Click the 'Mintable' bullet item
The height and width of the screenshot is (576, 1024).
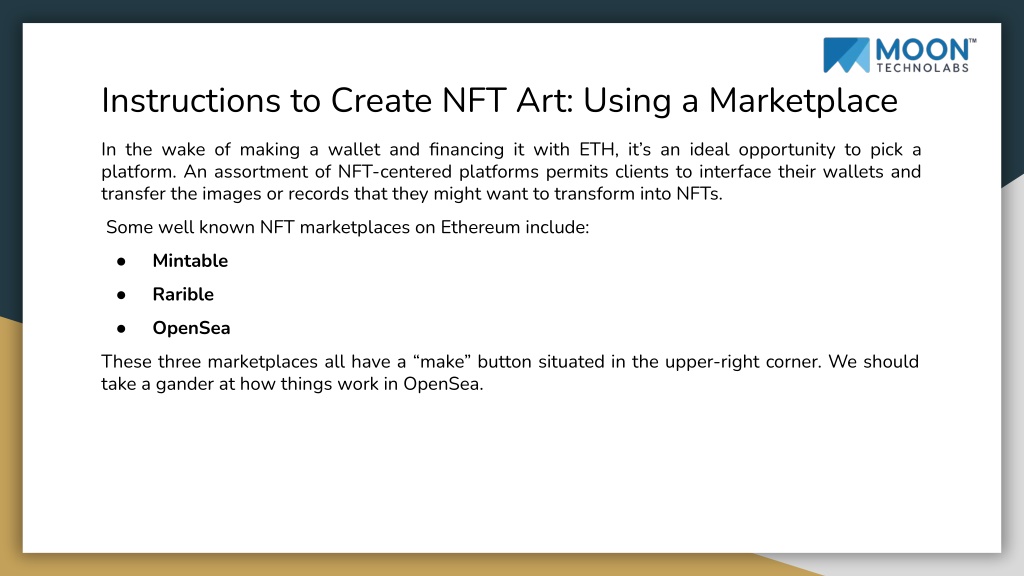pyautogui.click(x=190, y=261)
